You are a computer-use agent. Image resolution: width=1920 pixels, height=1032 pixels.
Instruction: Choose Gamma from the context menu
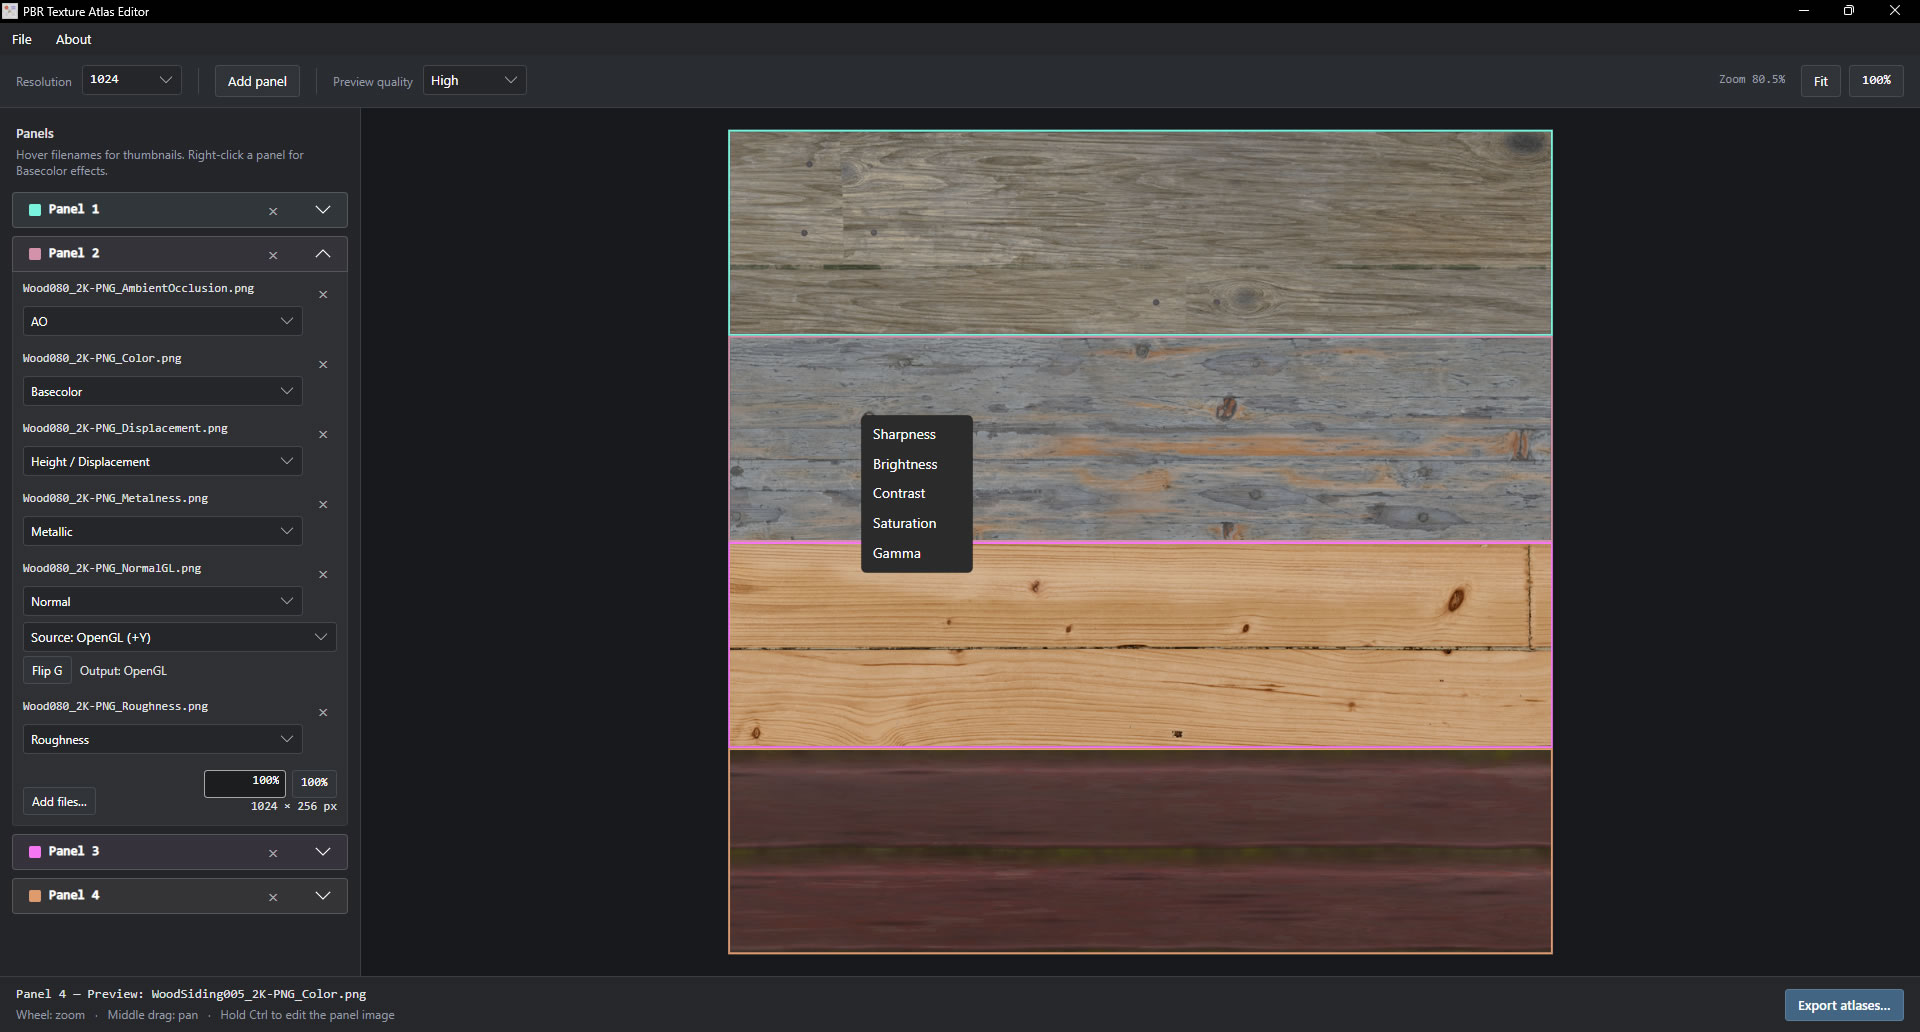coord(916,553)
